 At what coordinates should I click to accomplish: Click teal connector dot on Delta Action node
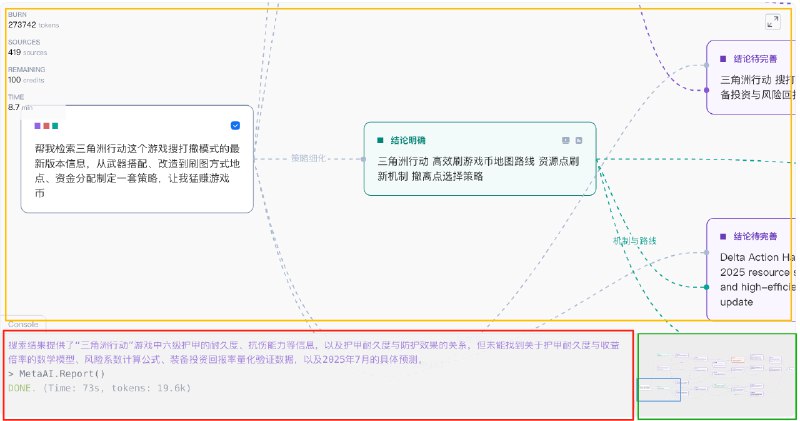click(707, 287)
